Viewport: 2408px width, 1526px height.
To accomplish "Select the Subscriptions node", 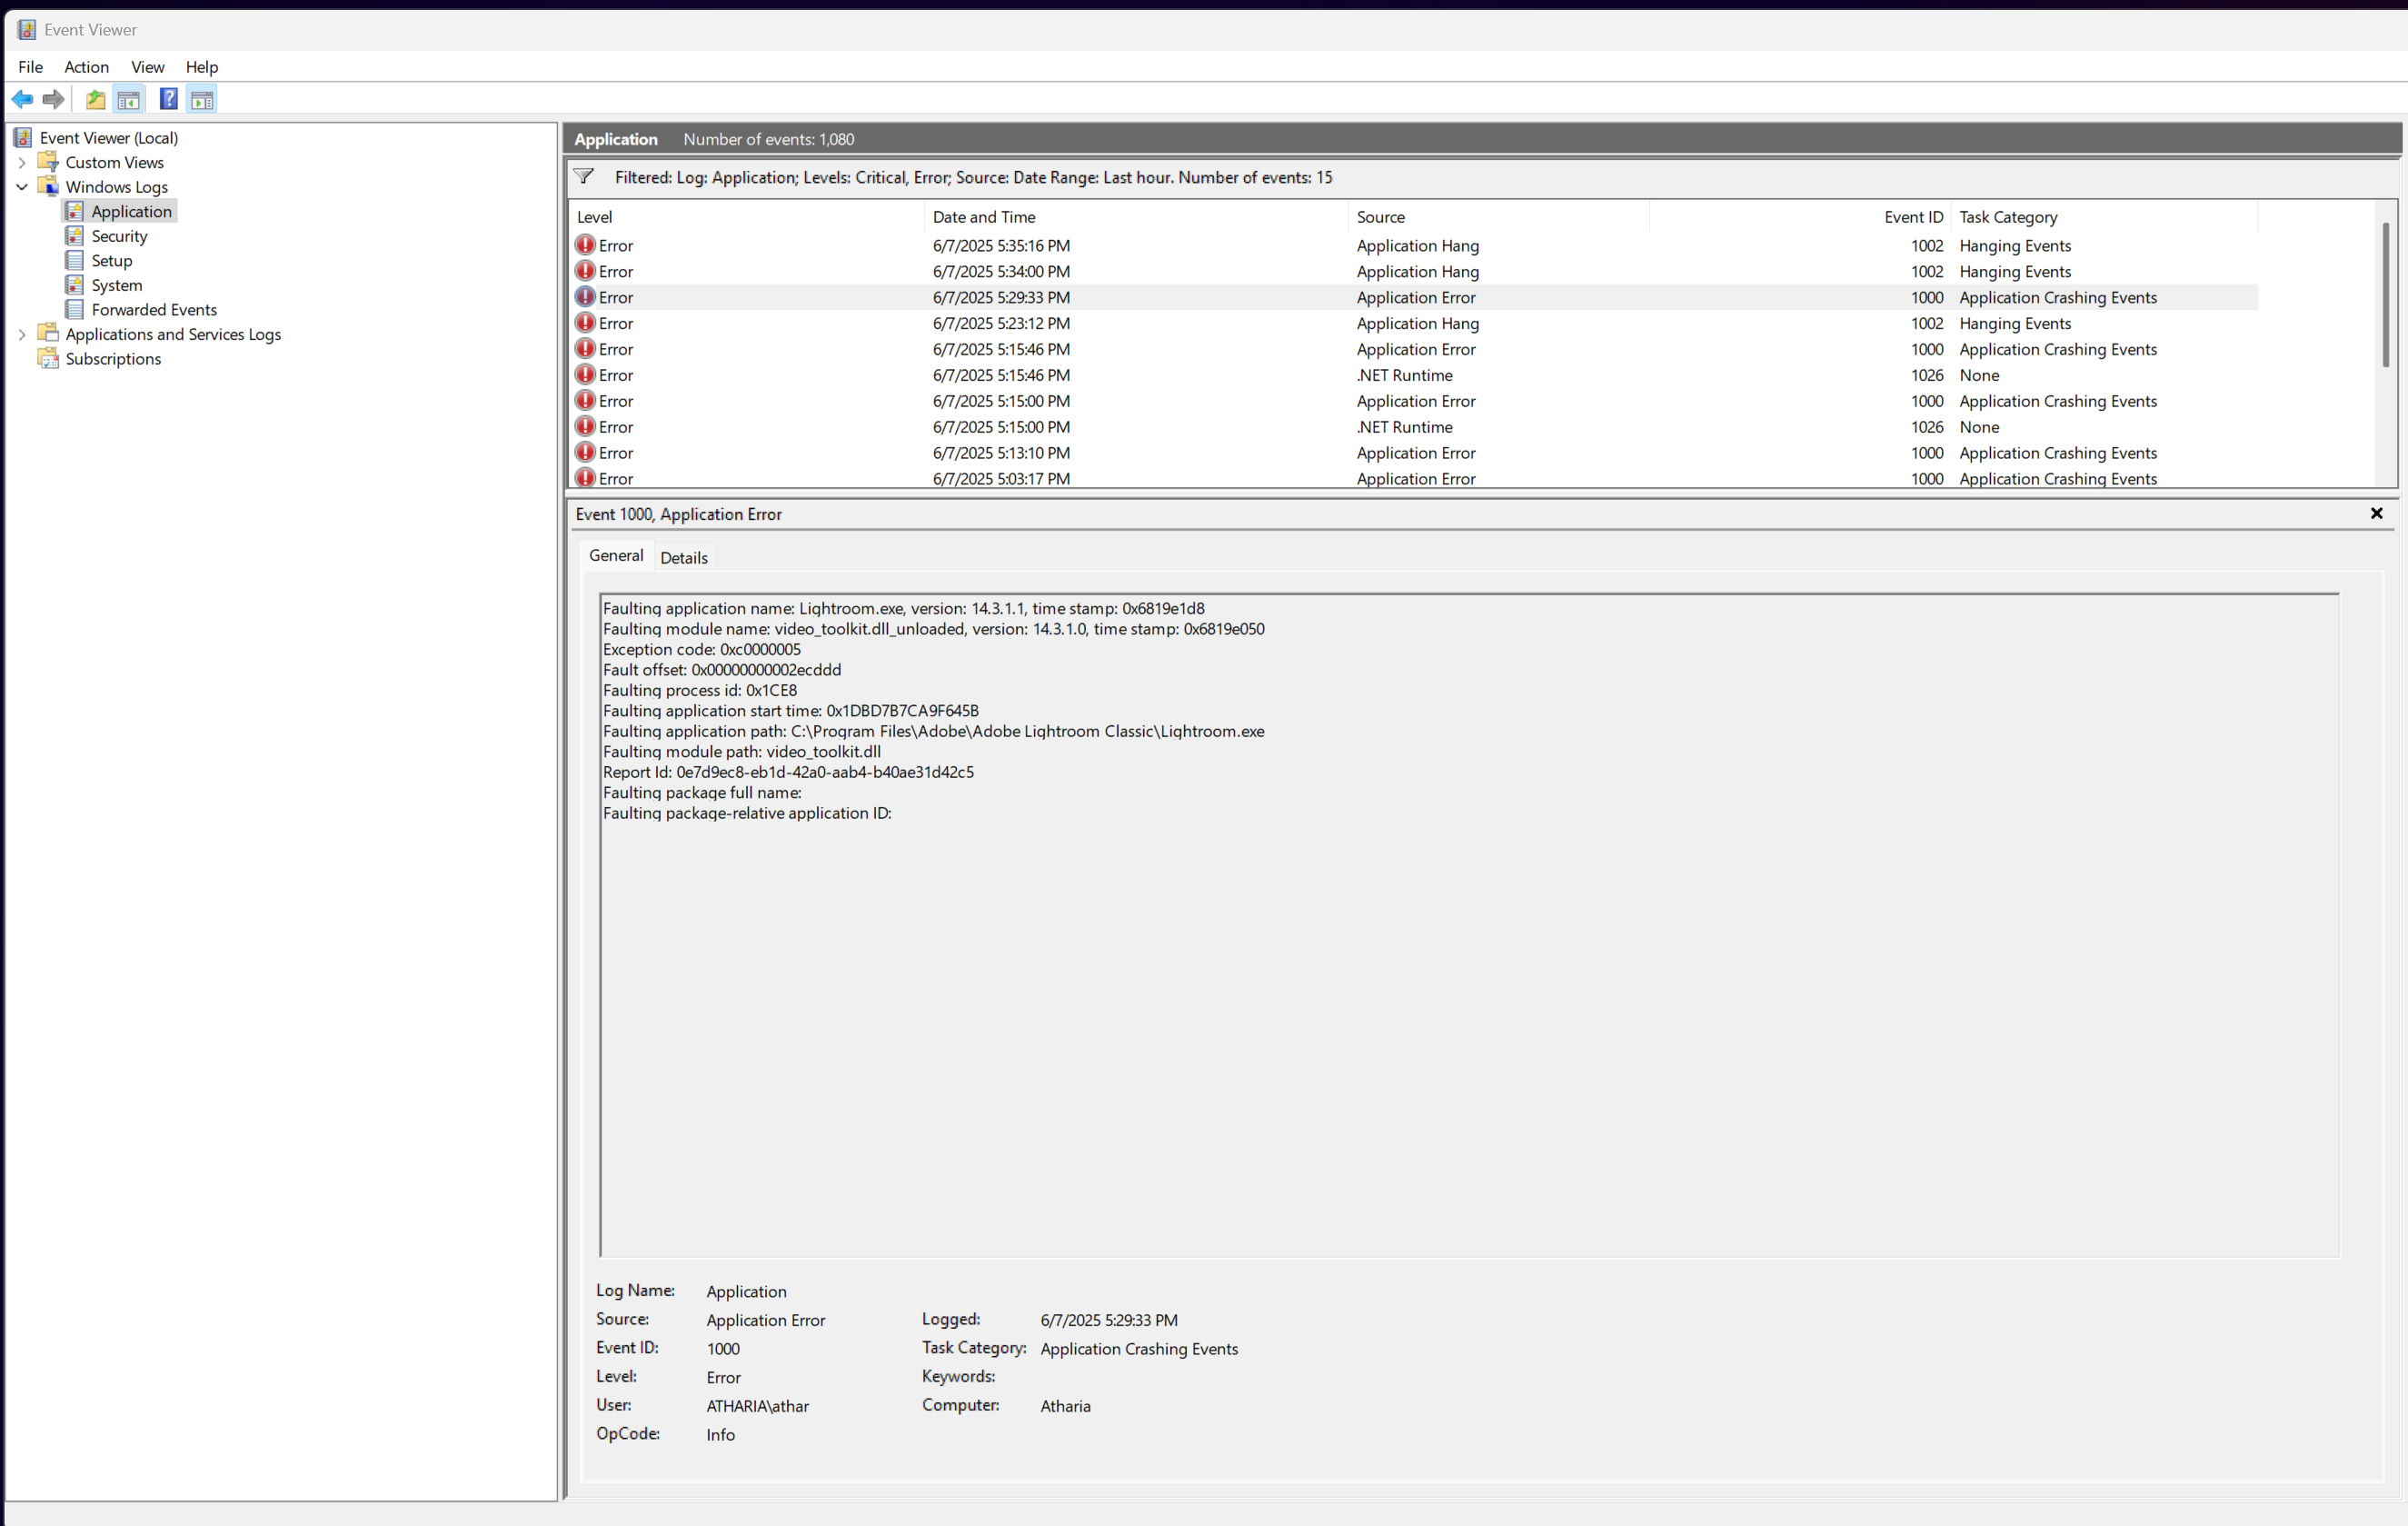I will [x=113, y=359].
